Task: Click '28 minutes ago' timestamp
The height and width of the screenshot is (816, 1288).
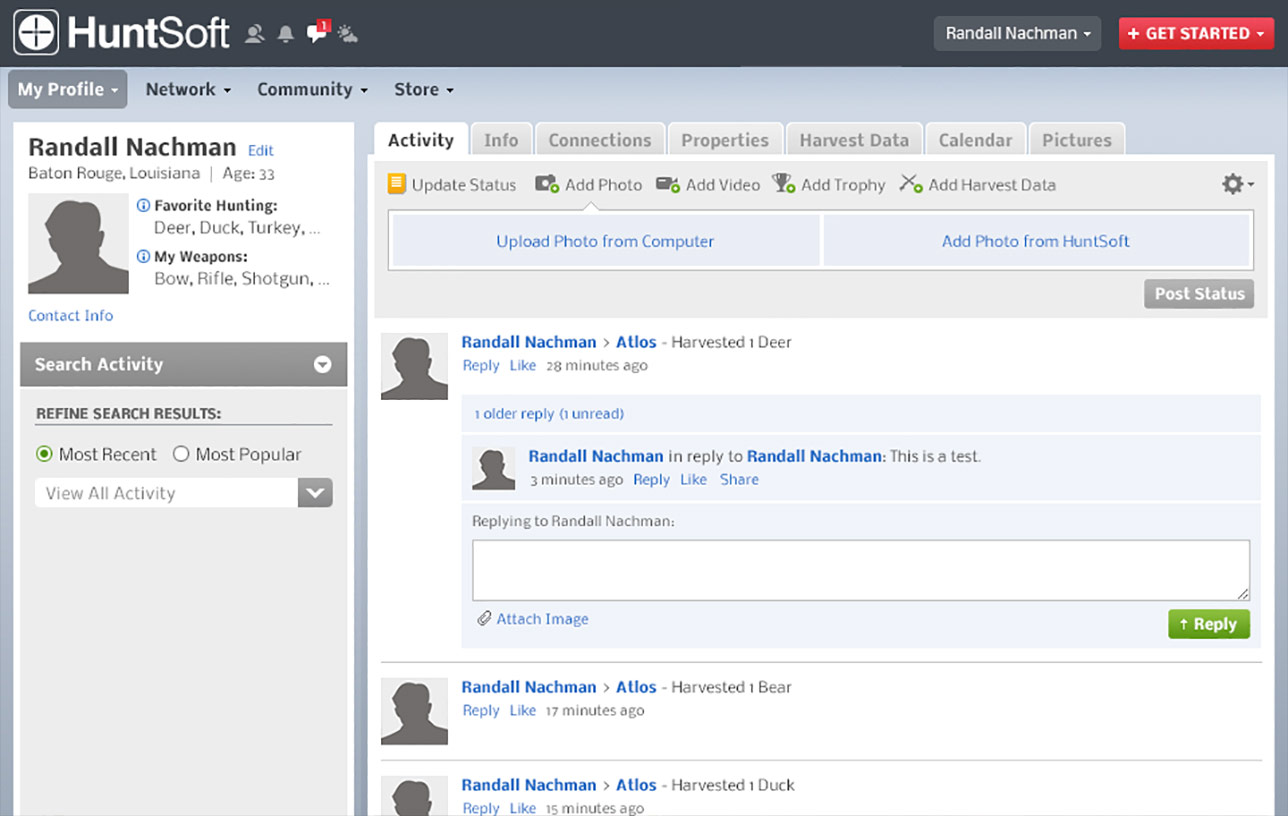Action: (597, 365)
